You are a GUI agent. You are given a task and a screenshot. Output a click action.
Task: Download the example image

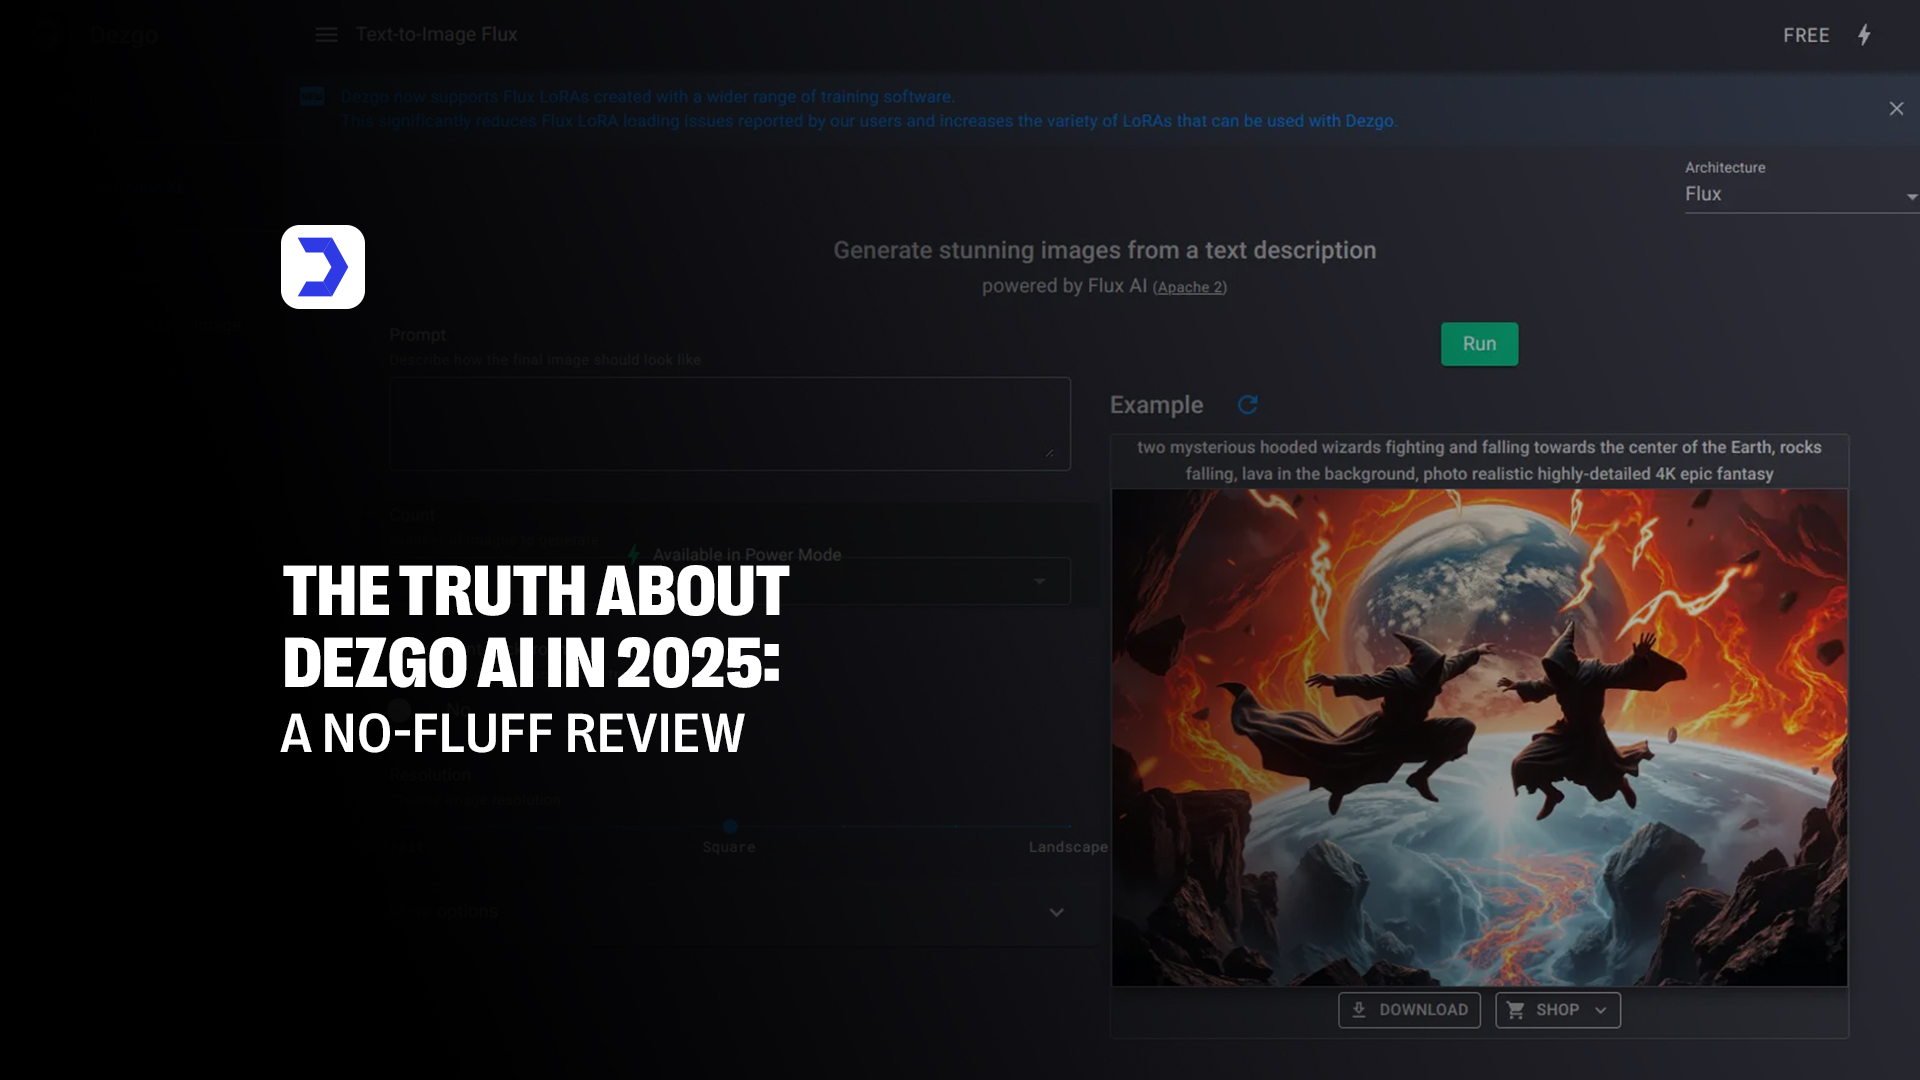pyautogui.click(x=1409, y=1010)
